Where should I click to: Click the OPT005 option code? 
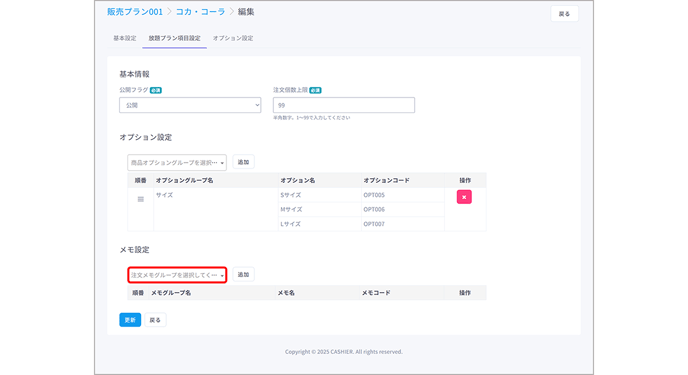coord(374,195)
